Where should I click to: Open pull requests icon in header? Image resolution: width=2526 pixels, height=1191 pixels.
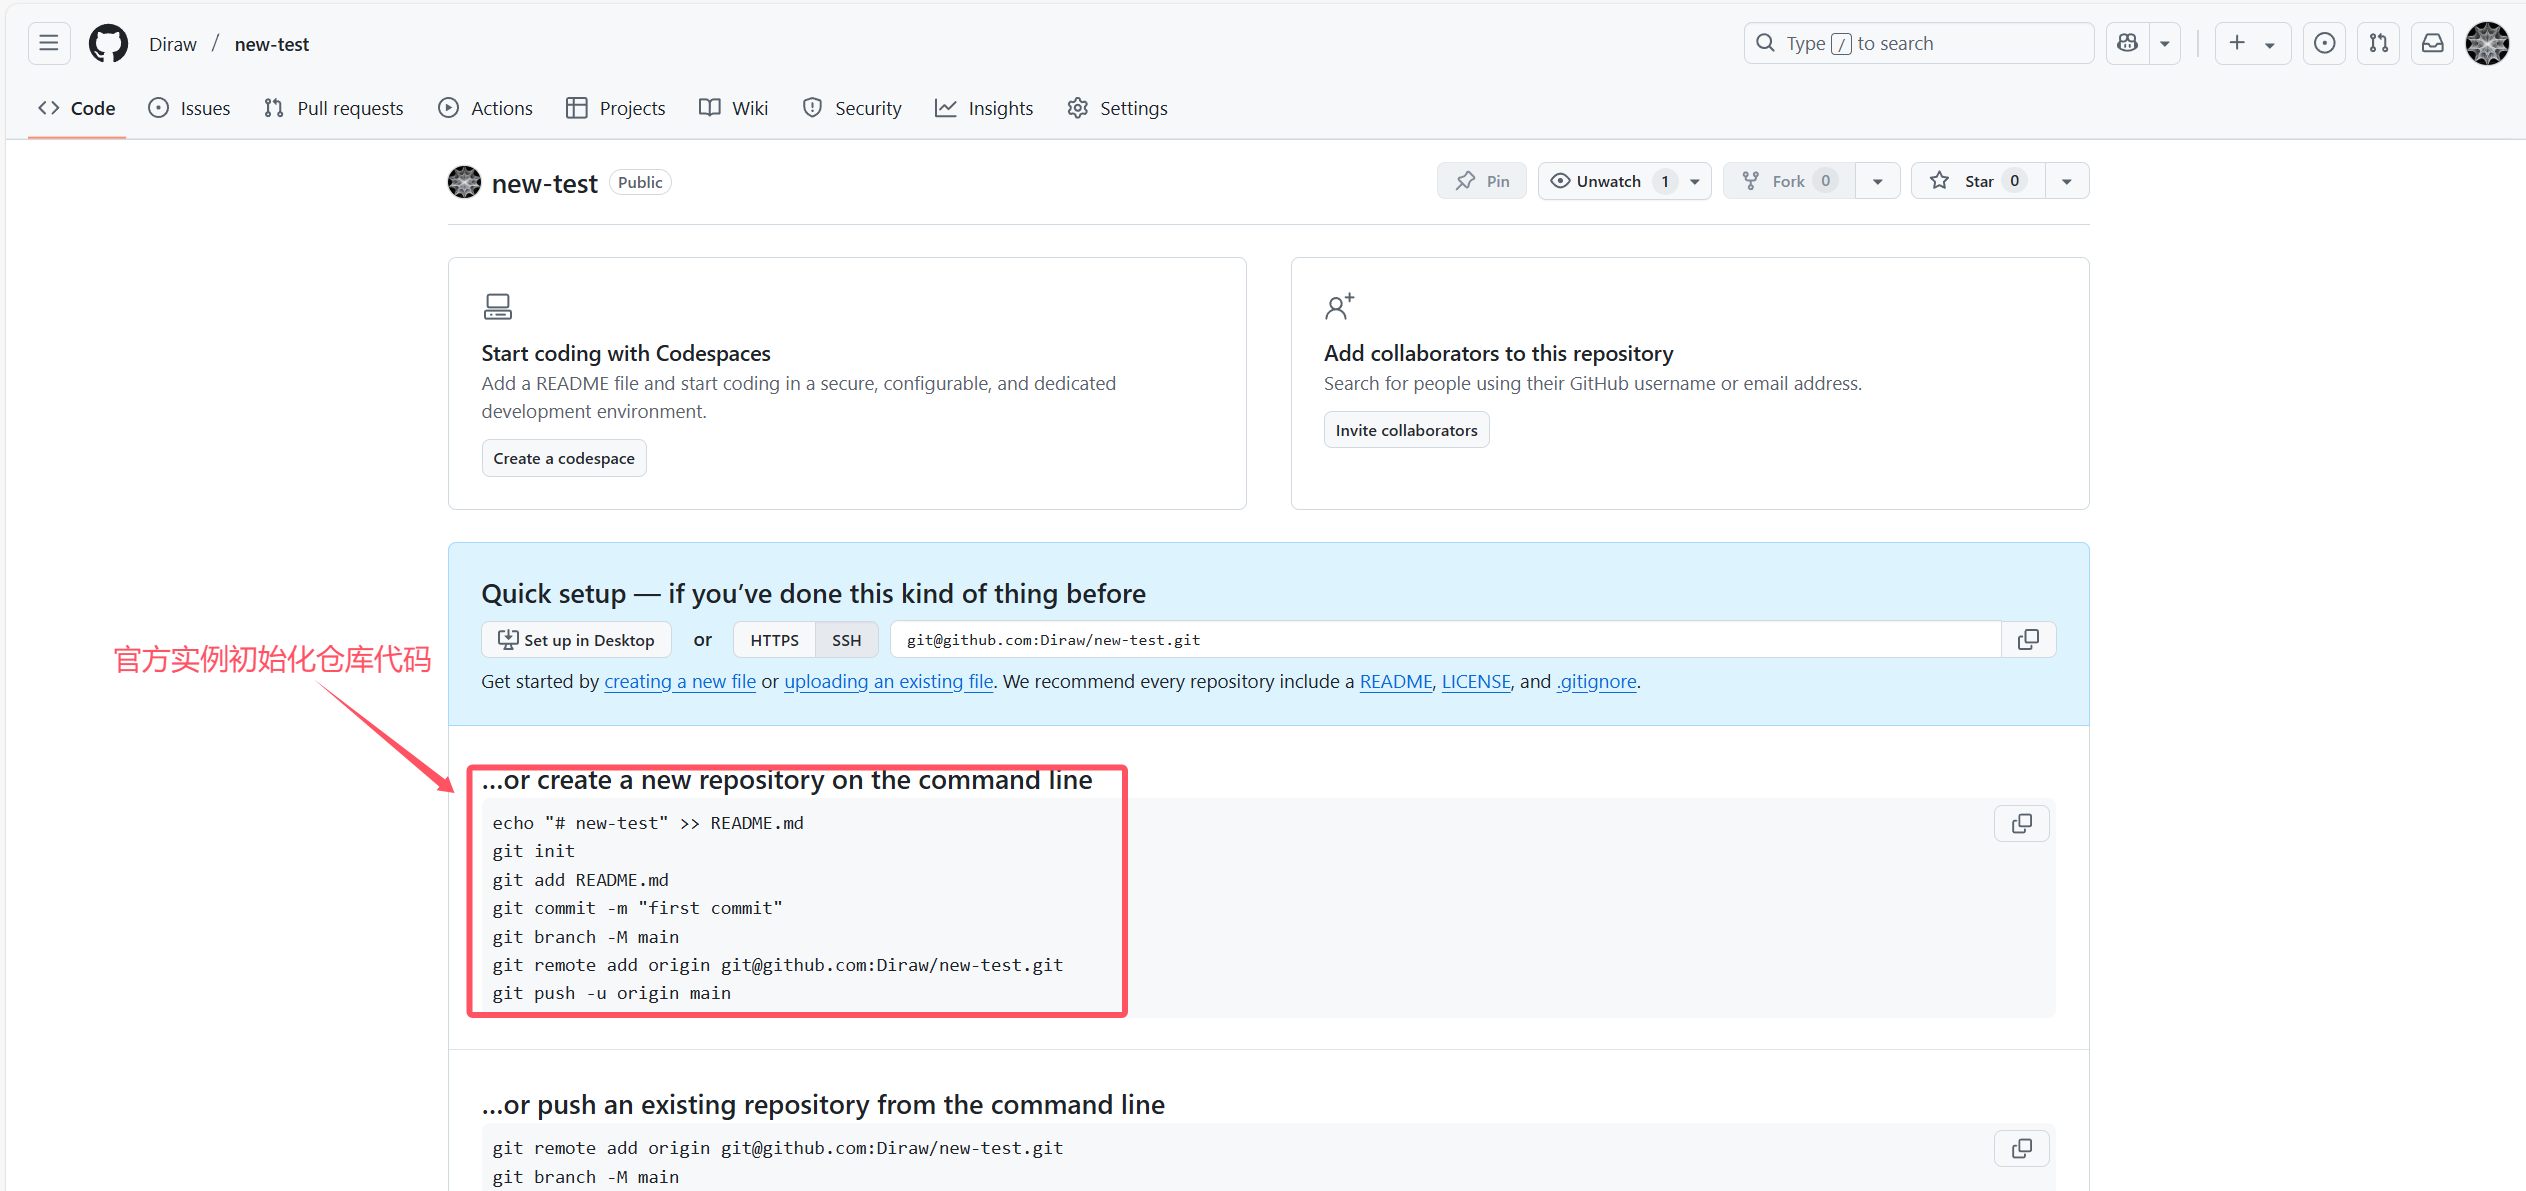[x=2379, y=43]
